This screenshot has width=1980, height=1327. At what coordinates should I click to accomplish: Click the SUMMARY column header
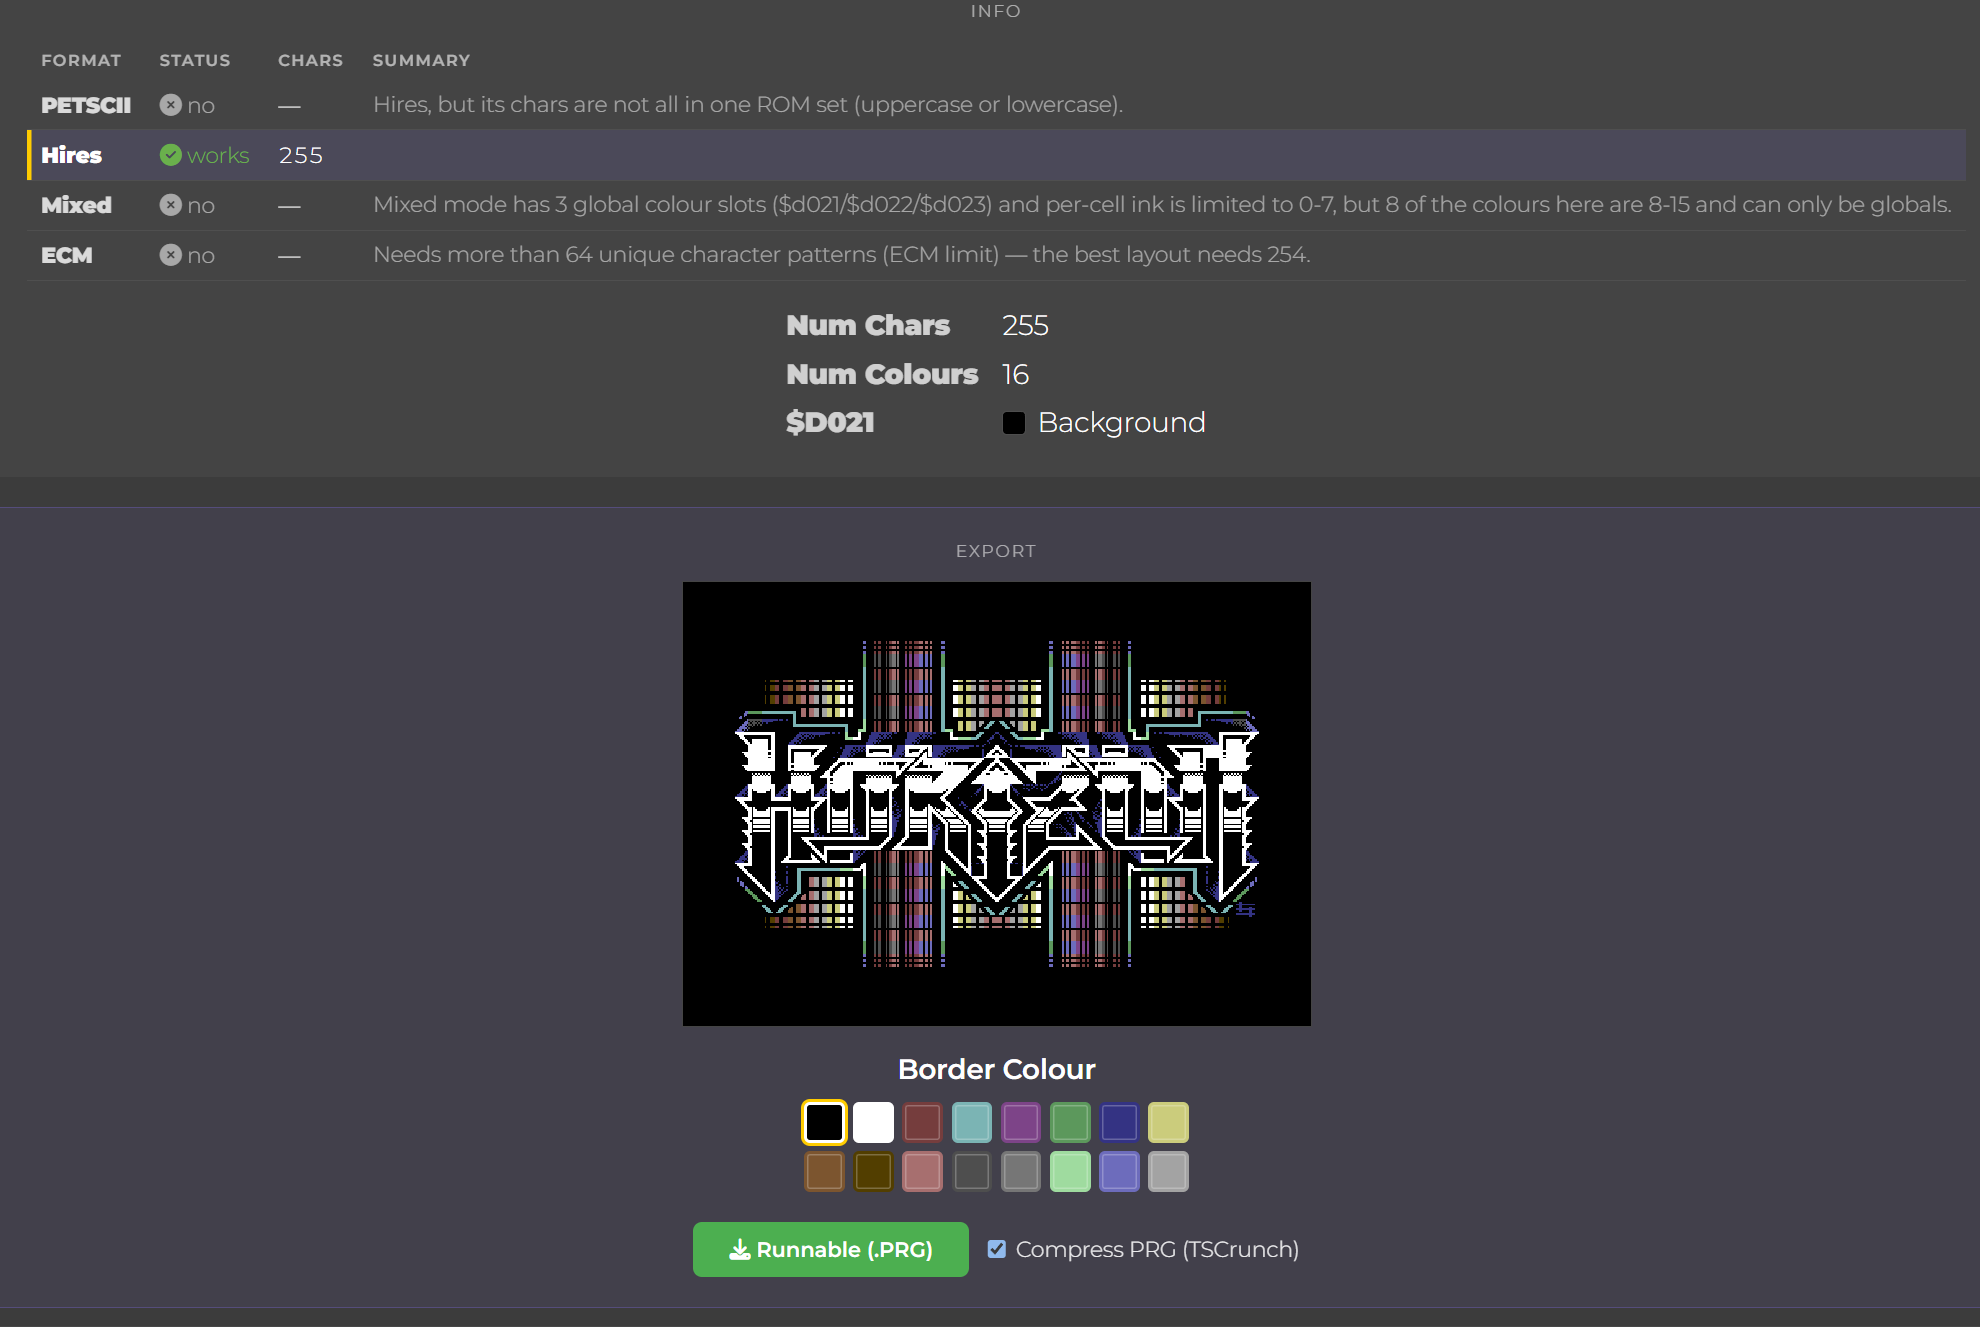pos(421,60)
